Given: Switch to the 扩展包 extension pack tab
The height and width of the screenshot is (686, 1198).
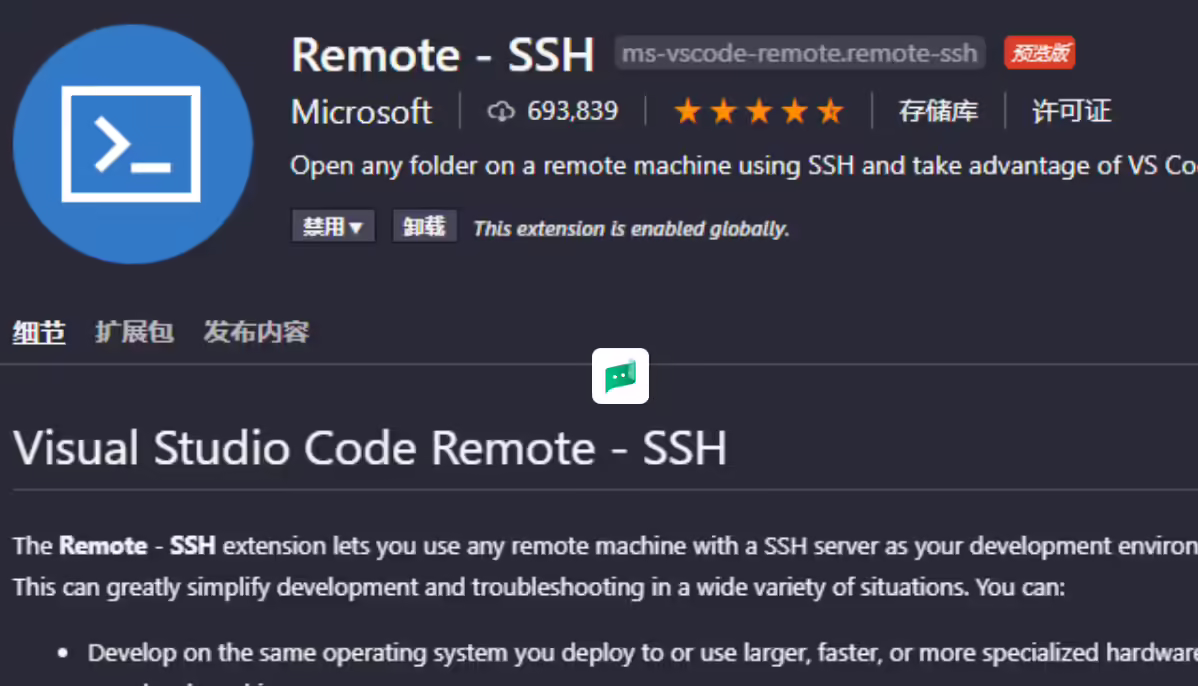Looking at the screenshot, I should coord(134,332).
